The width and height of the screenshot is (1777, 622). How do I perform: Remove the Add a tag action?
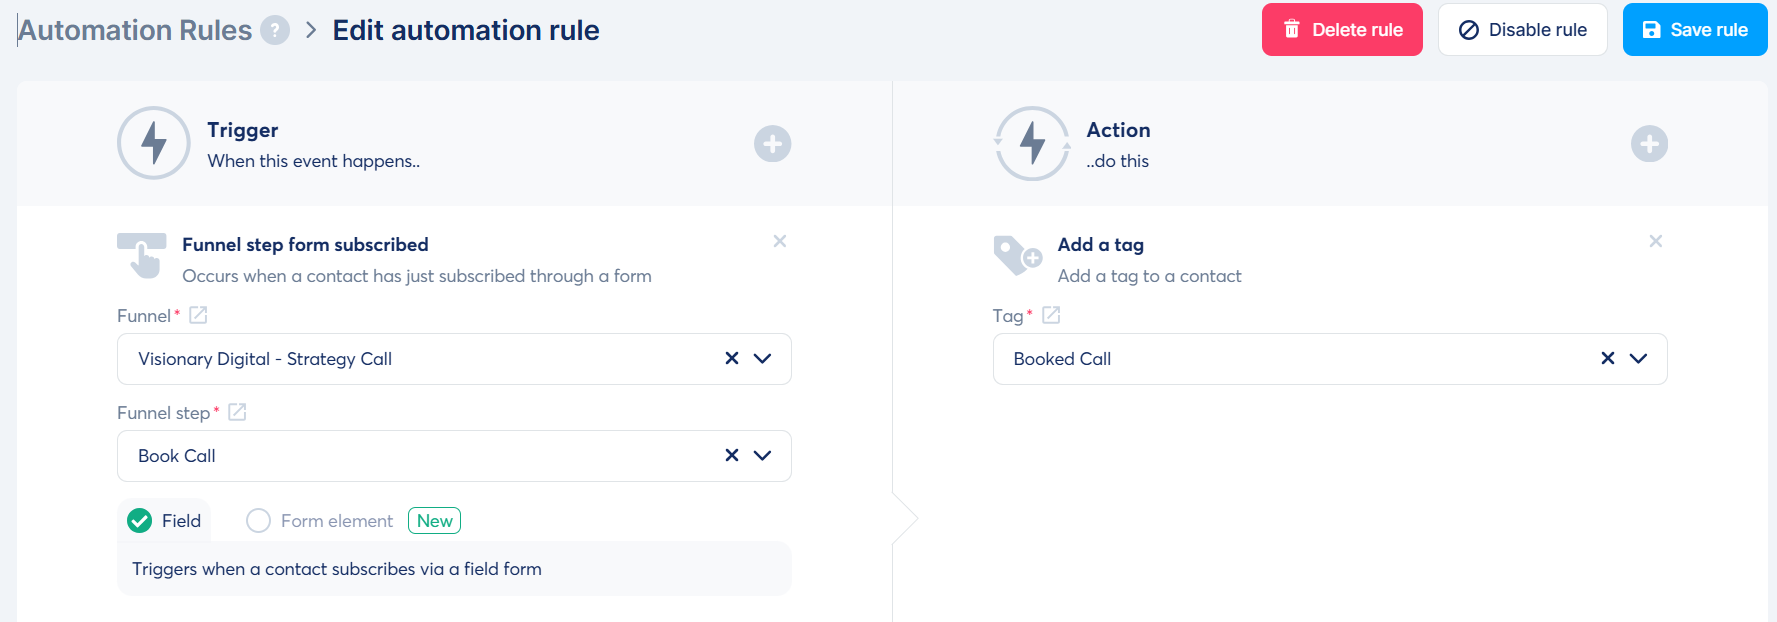pos(1656,241)
